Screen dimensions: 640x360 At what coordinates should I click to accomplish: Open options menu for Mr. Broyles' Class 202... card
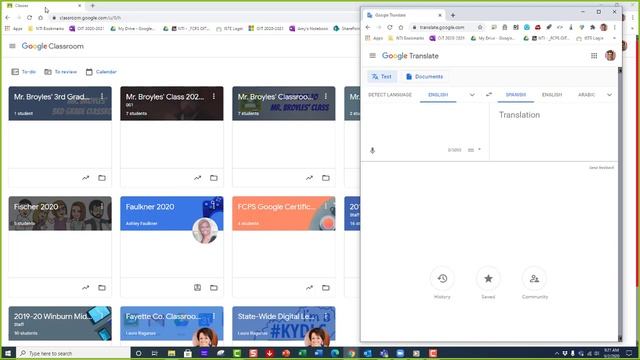(x=214, y=96)
